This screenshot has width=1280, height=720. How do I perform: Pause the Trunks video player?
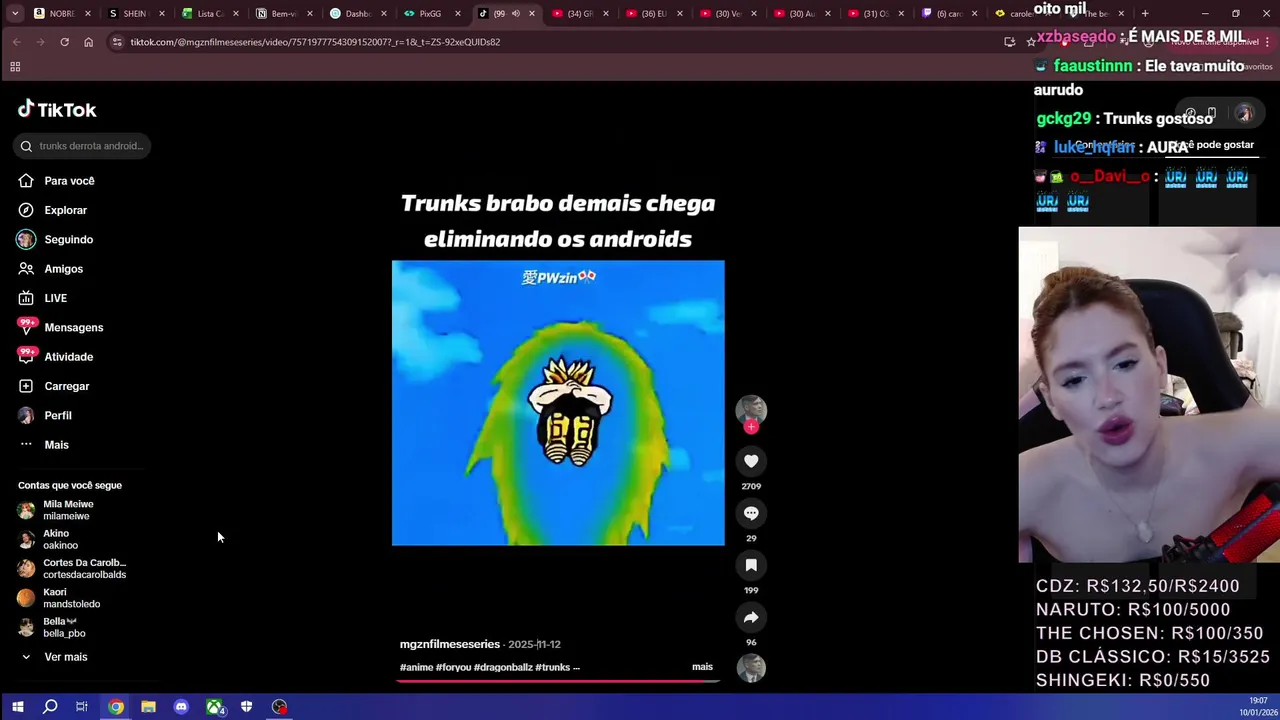pyautogui.click(x=558, y=403)
